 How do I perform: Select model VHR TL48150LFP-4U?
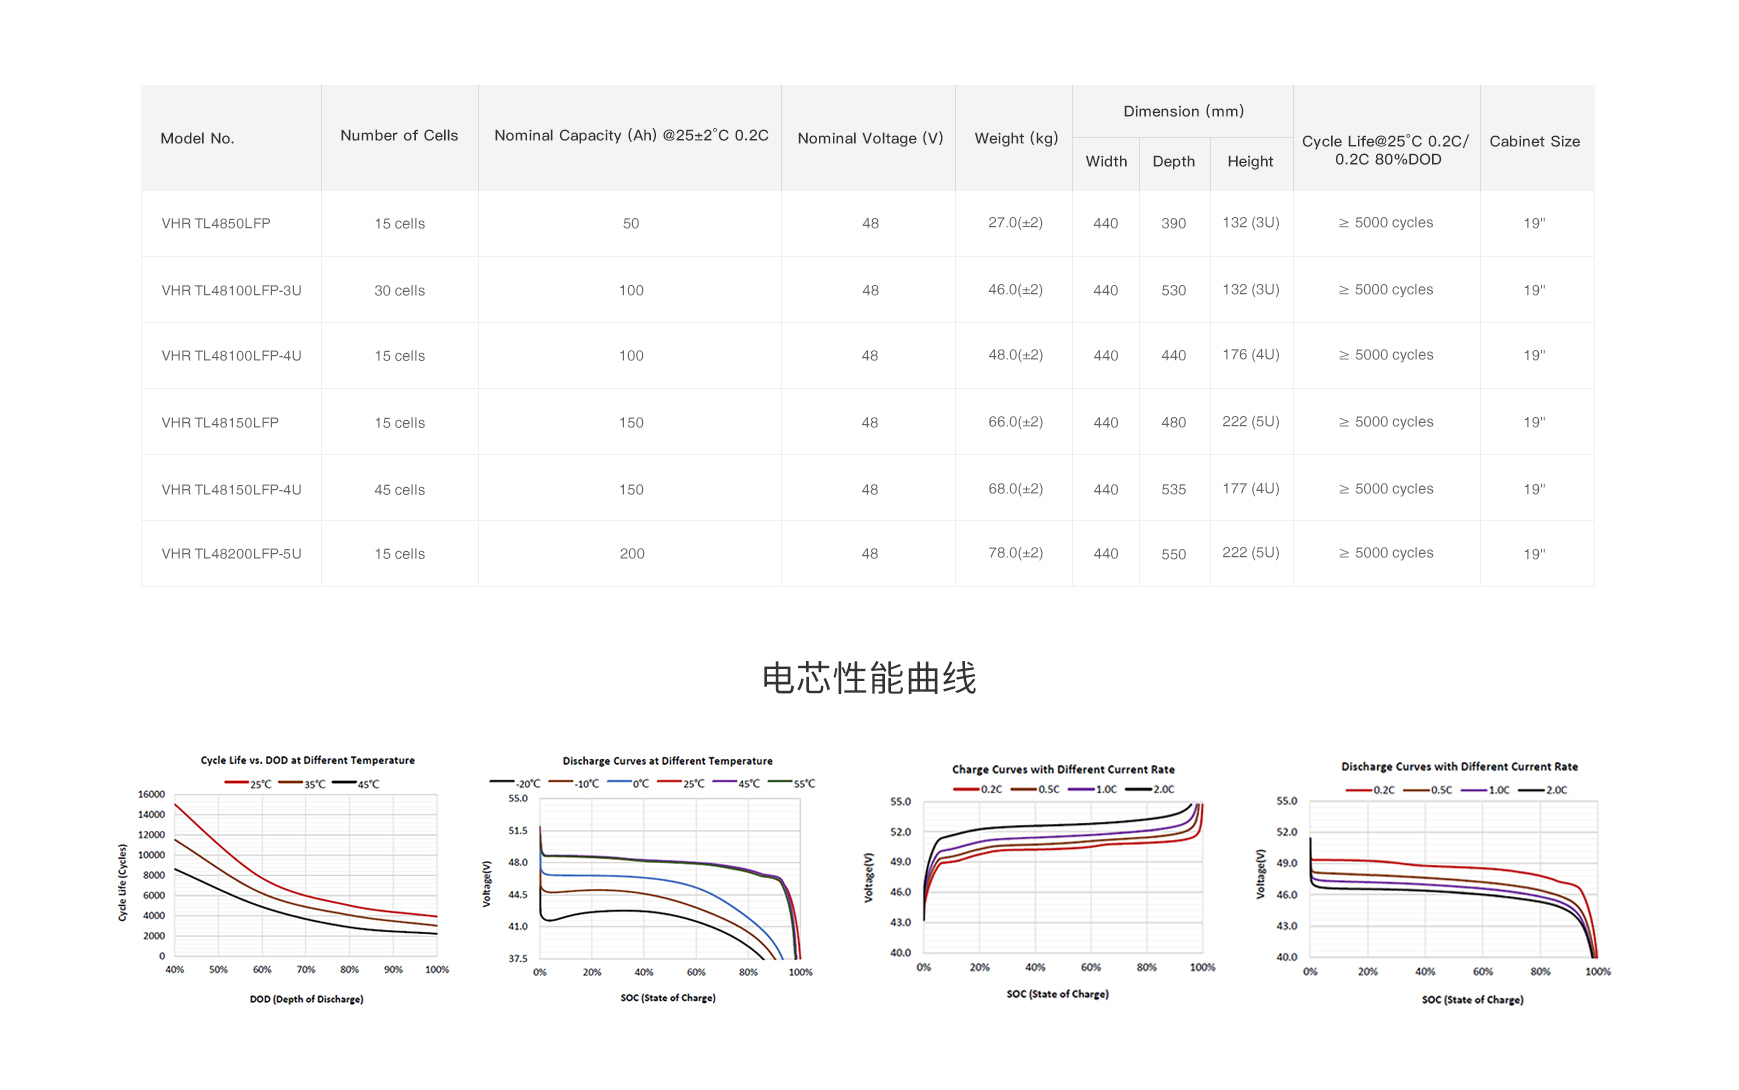[231, 489]
